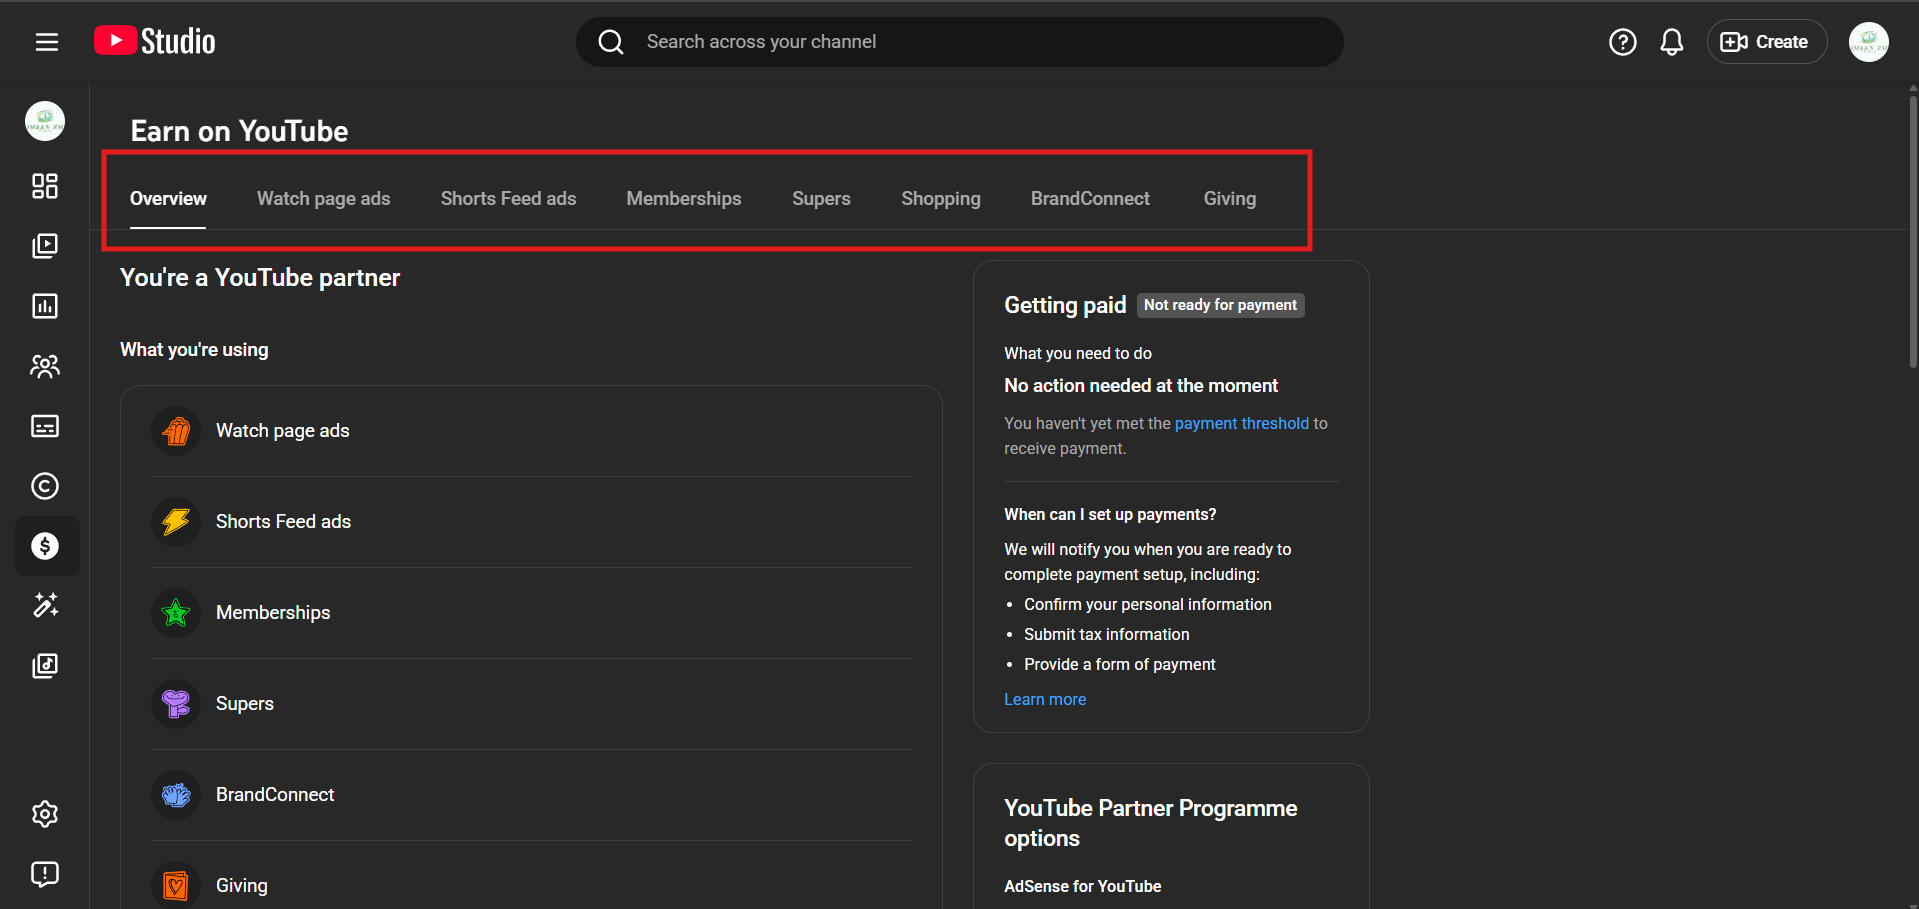This screenshot has width=1919, height=909.
Task: Open the hamburger navigation menu
Action: 46,42
